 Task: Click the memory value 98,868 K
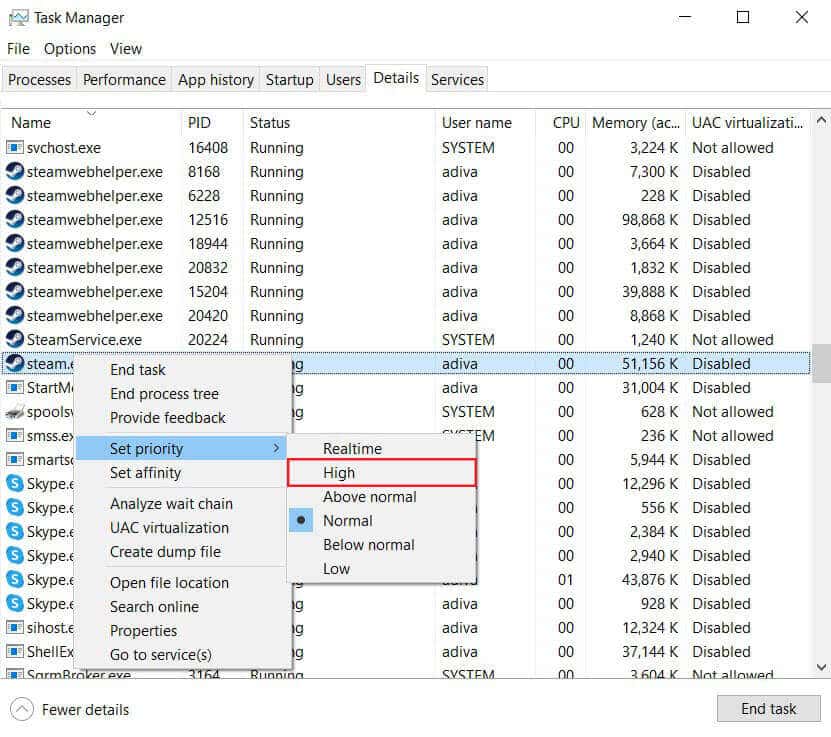coord(650,219)
